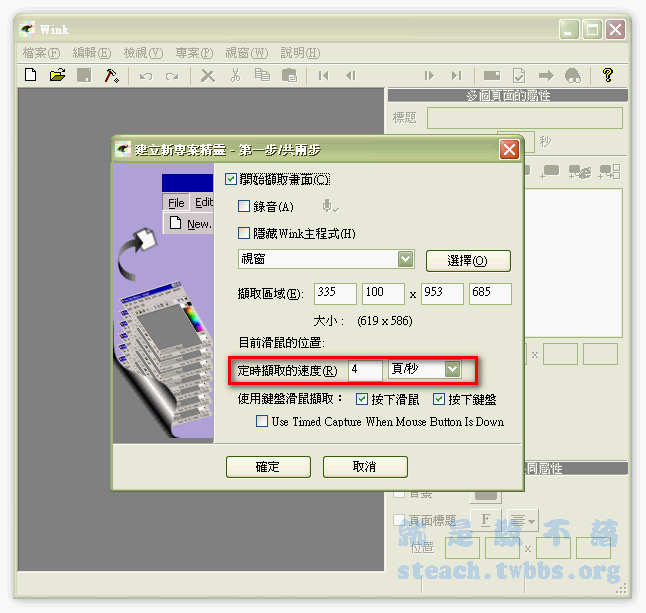Click the View rendered output icon
This screenshot has width=646, height=613.
pyautogui.click(x=519, y=75)
